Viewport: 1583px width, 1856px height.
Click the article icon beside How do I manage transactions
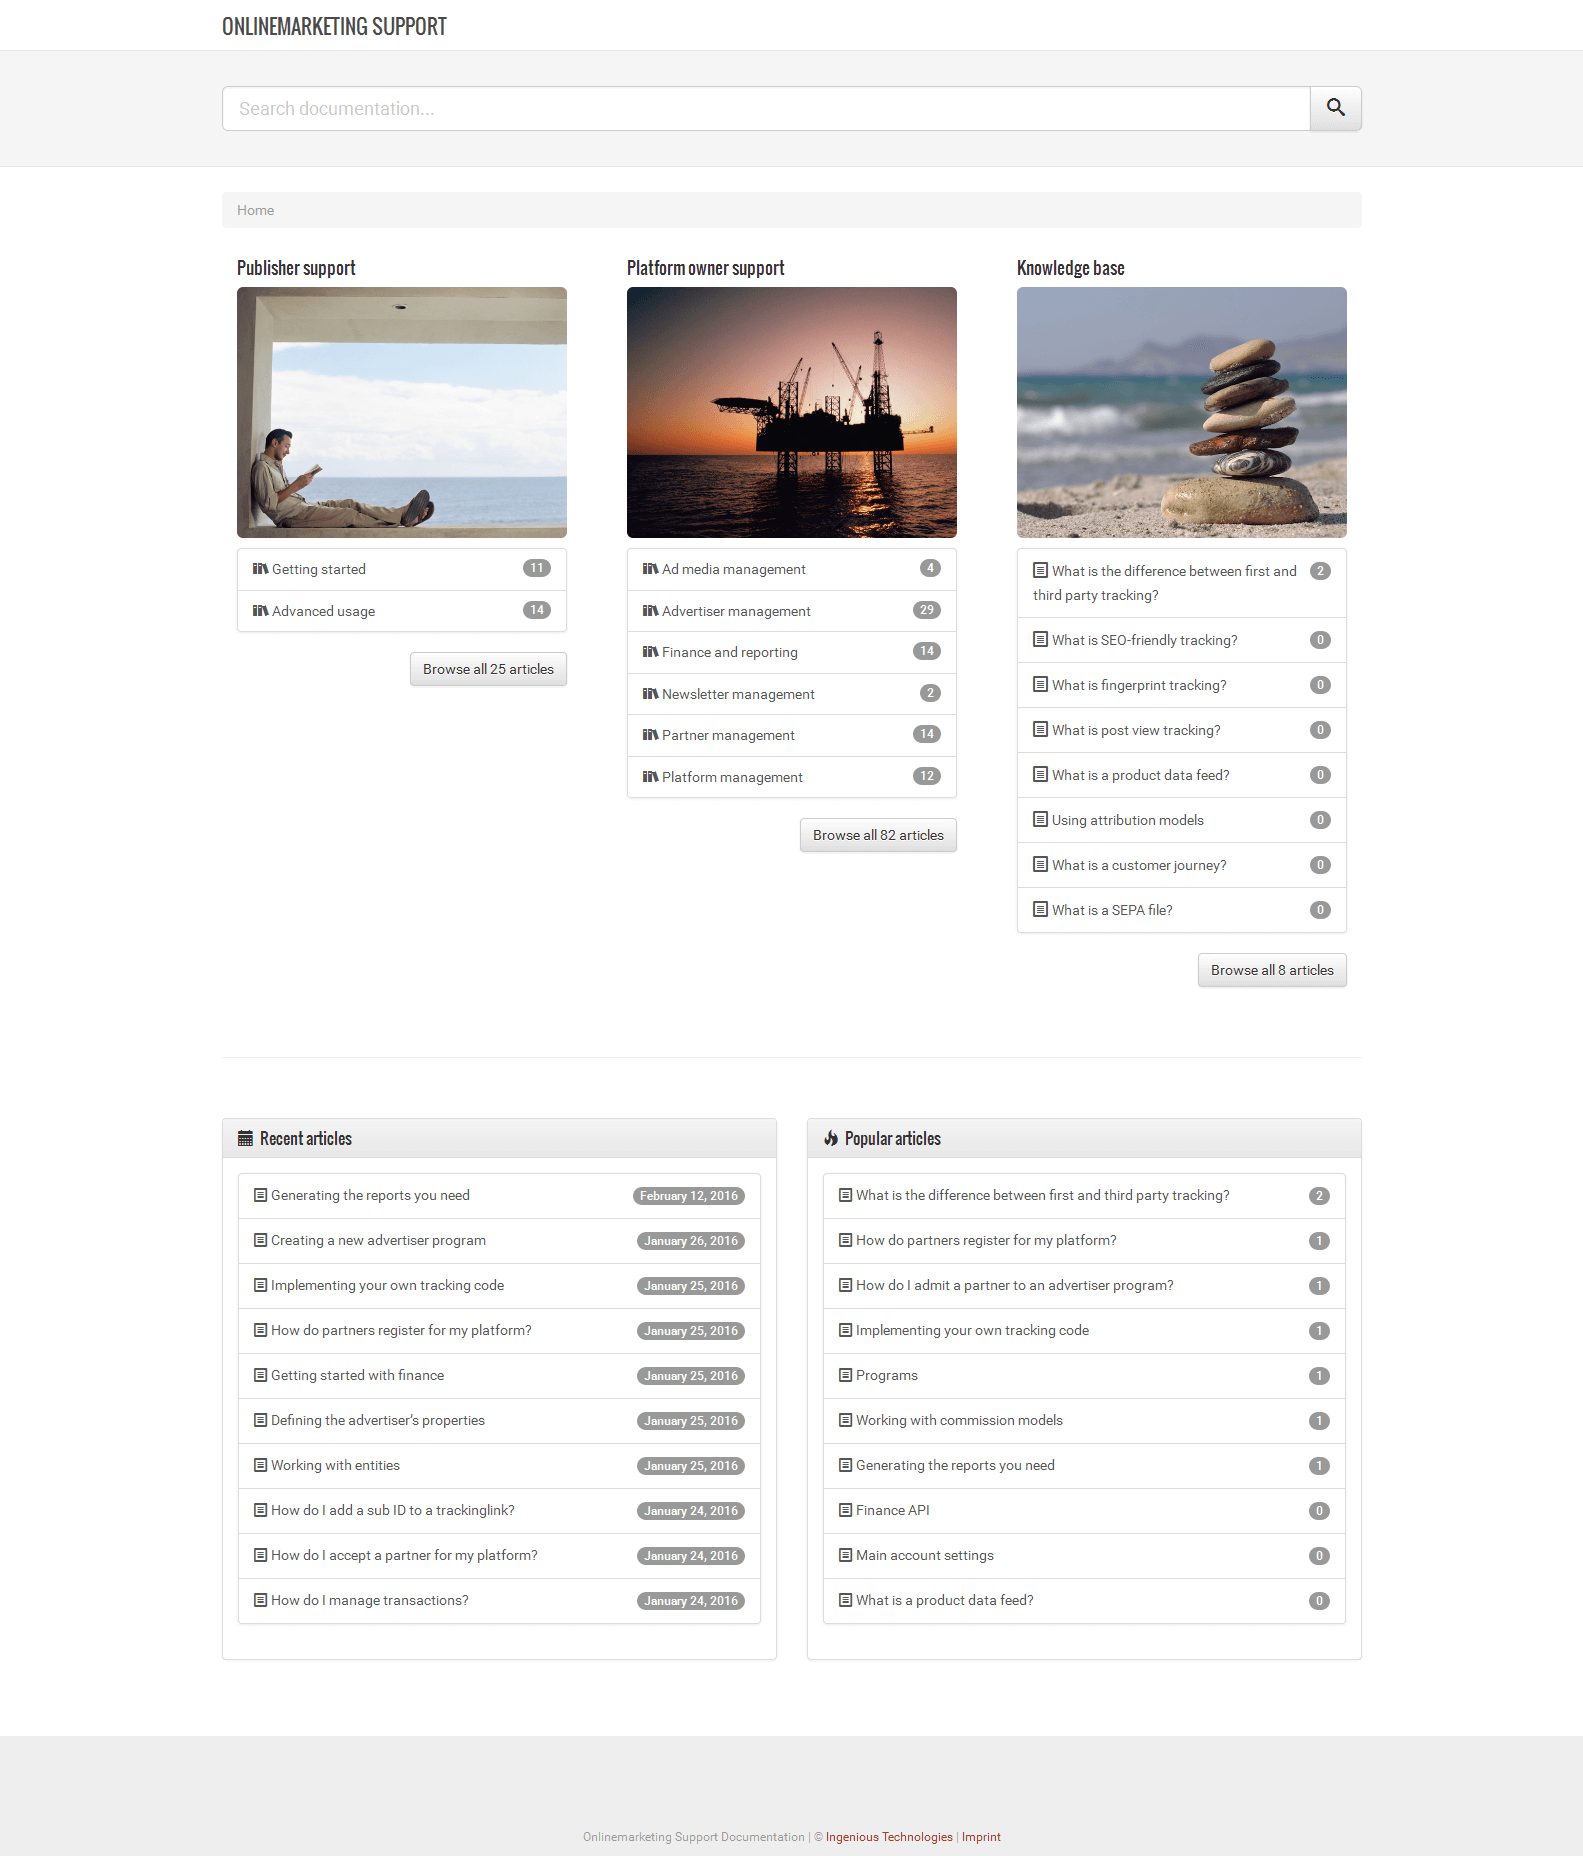tap(260, 1600)
